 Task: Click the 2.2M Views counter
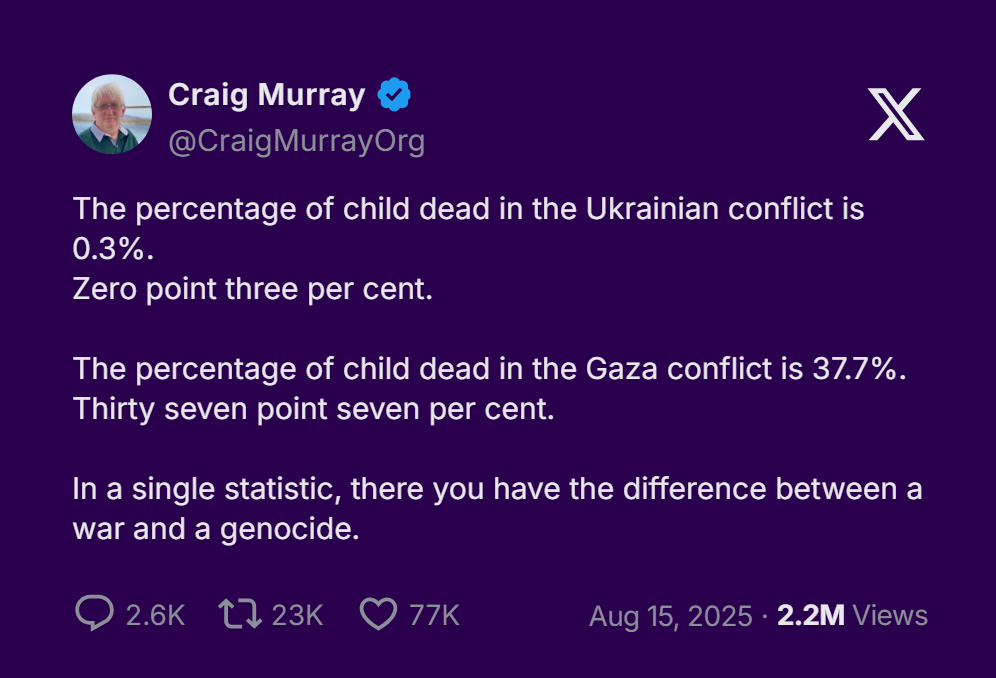tap(852, 616)
